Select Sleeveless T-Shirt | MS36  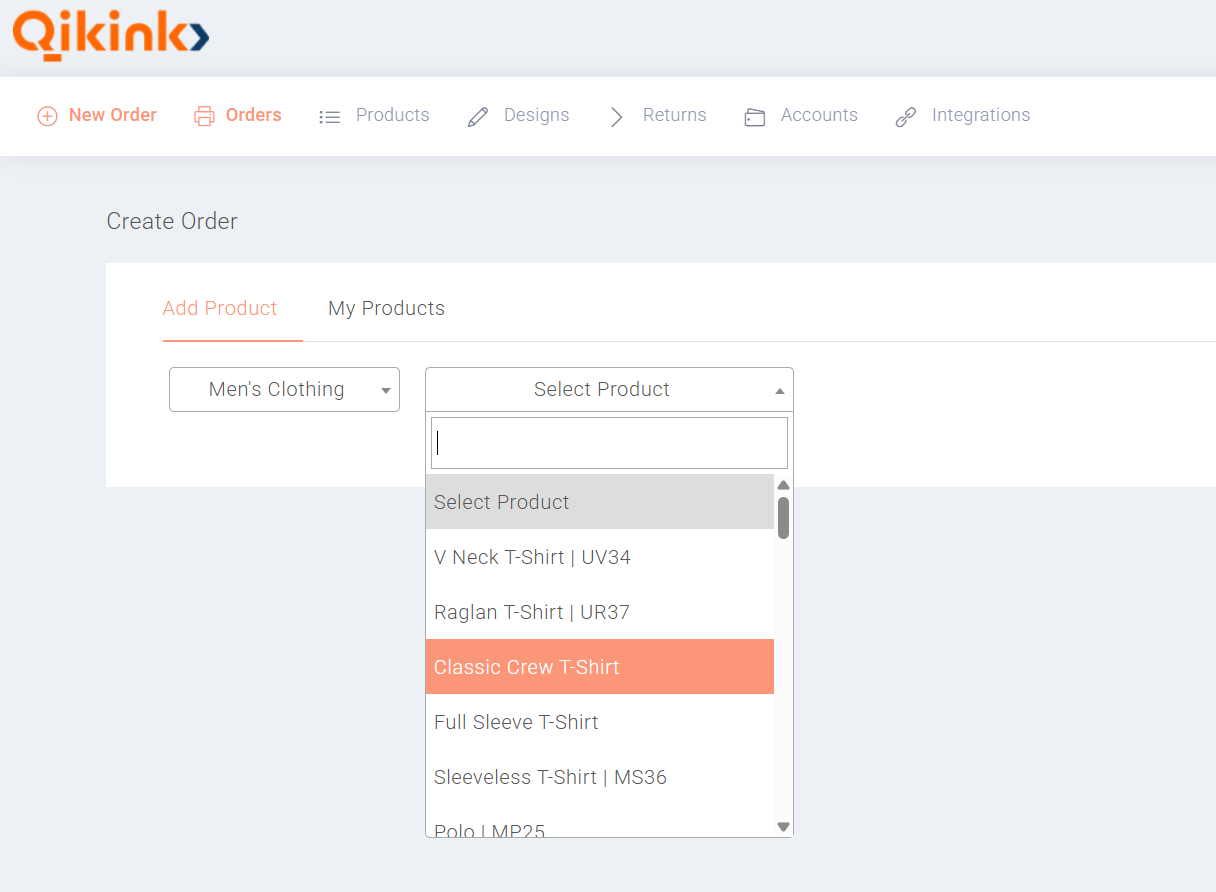pos(600,777)
